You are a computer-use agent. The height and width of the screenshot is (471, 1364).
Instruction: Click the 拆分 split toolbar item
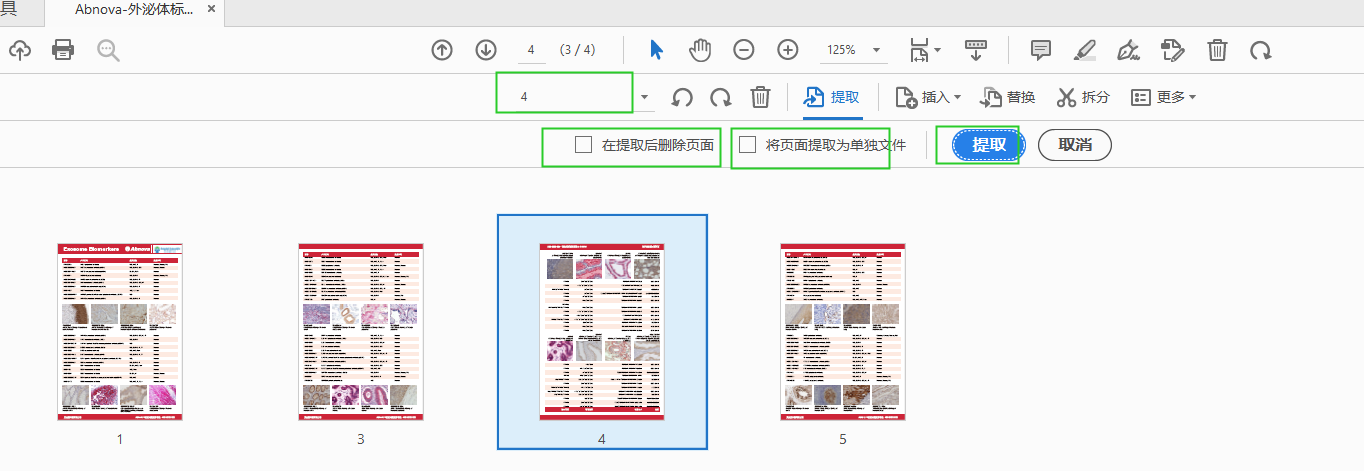(1082, 97)
